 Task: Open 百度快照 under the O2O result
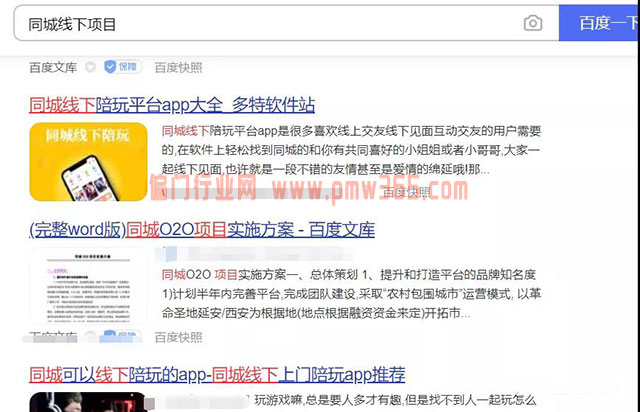tap(178, 337)
